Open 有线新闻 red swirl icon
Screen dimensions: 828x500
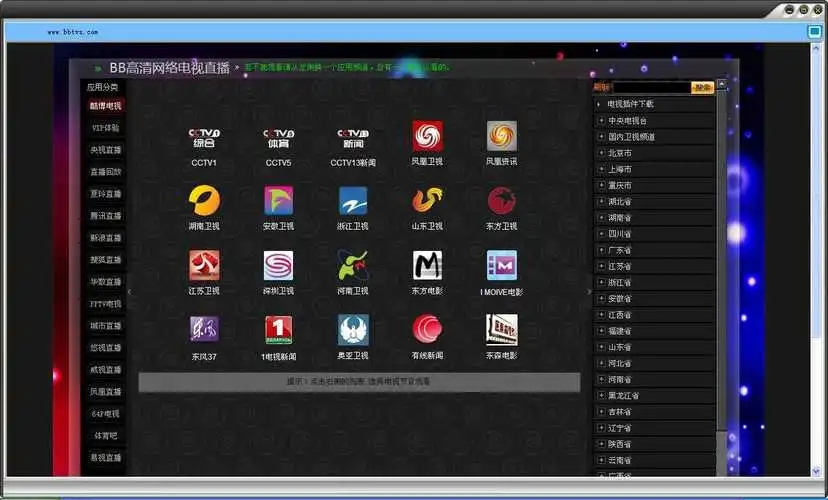click(427, 329)
